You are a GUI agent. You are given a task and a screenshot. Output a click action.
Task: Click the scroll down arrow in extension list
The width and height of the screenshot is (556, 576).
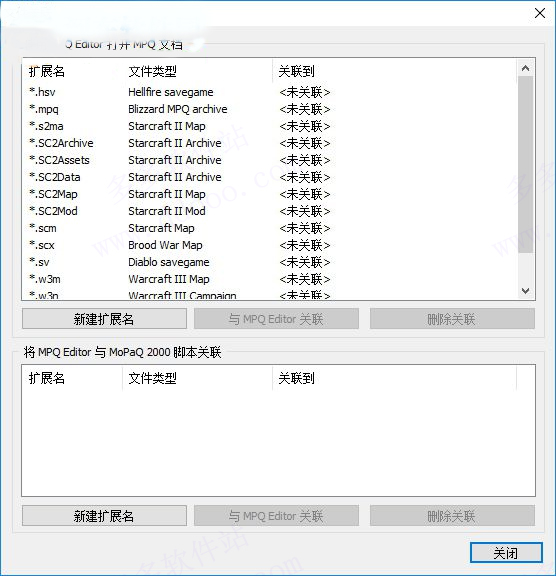point(526,291)
